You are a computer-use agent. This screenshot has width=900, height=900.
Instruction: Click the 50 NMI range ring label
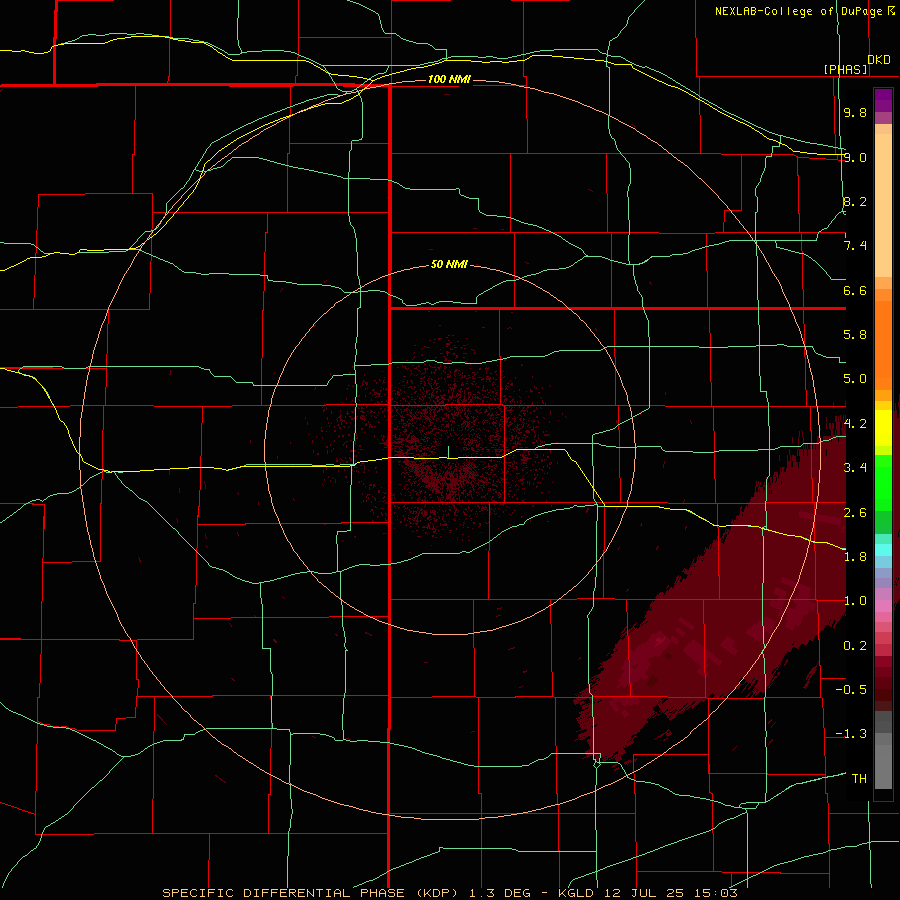click(x=449, y=265)
